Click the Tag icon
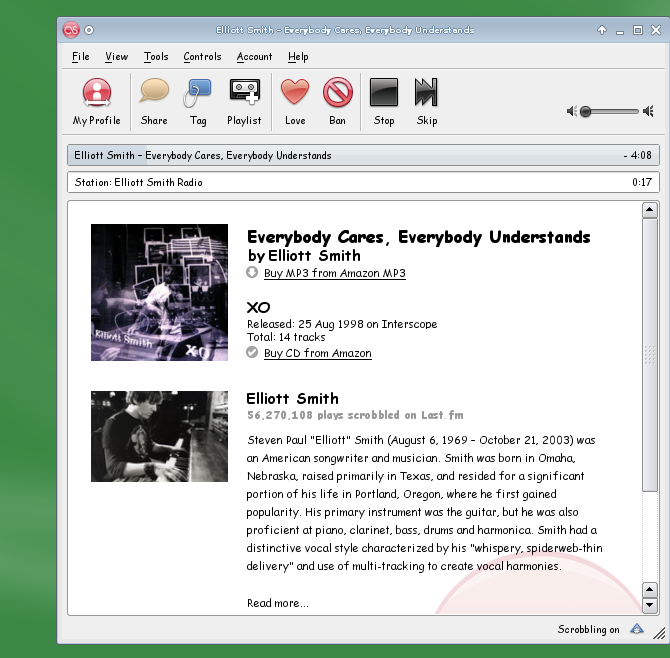 pyautogui.click(x=197, y=92)
